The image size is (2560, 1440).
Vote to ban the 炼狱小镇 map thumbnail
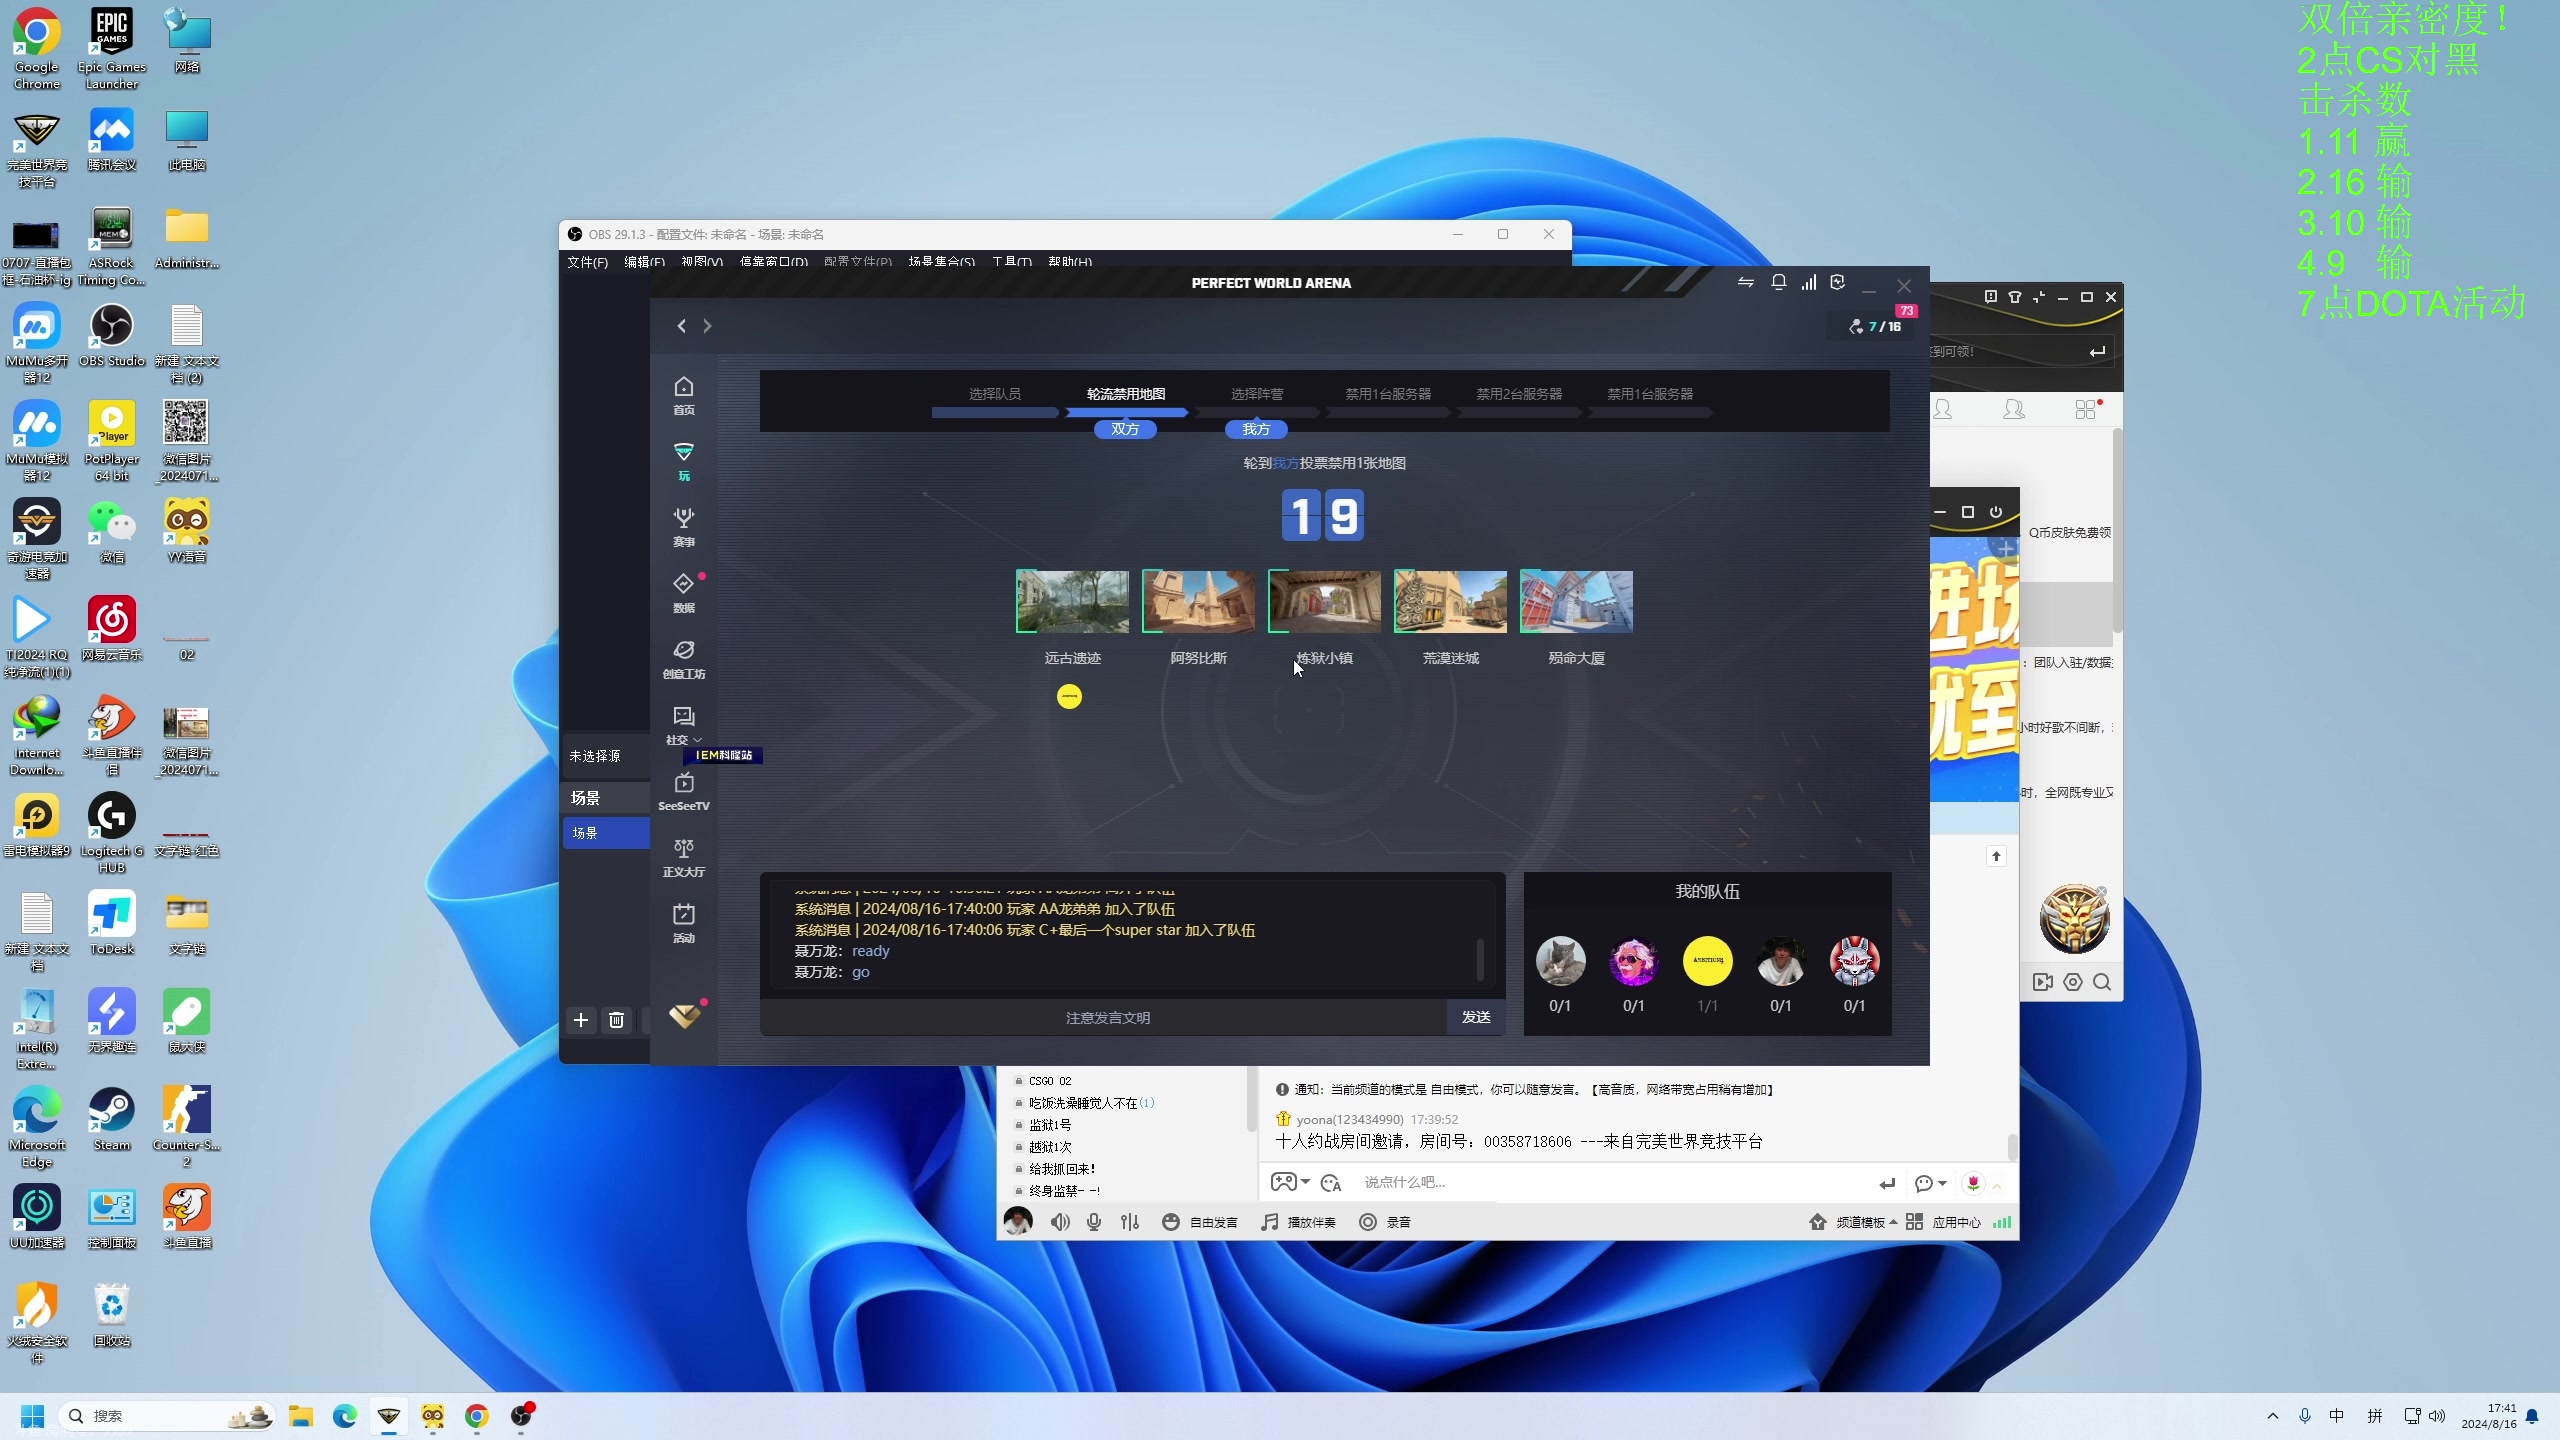coord(1324,601)
